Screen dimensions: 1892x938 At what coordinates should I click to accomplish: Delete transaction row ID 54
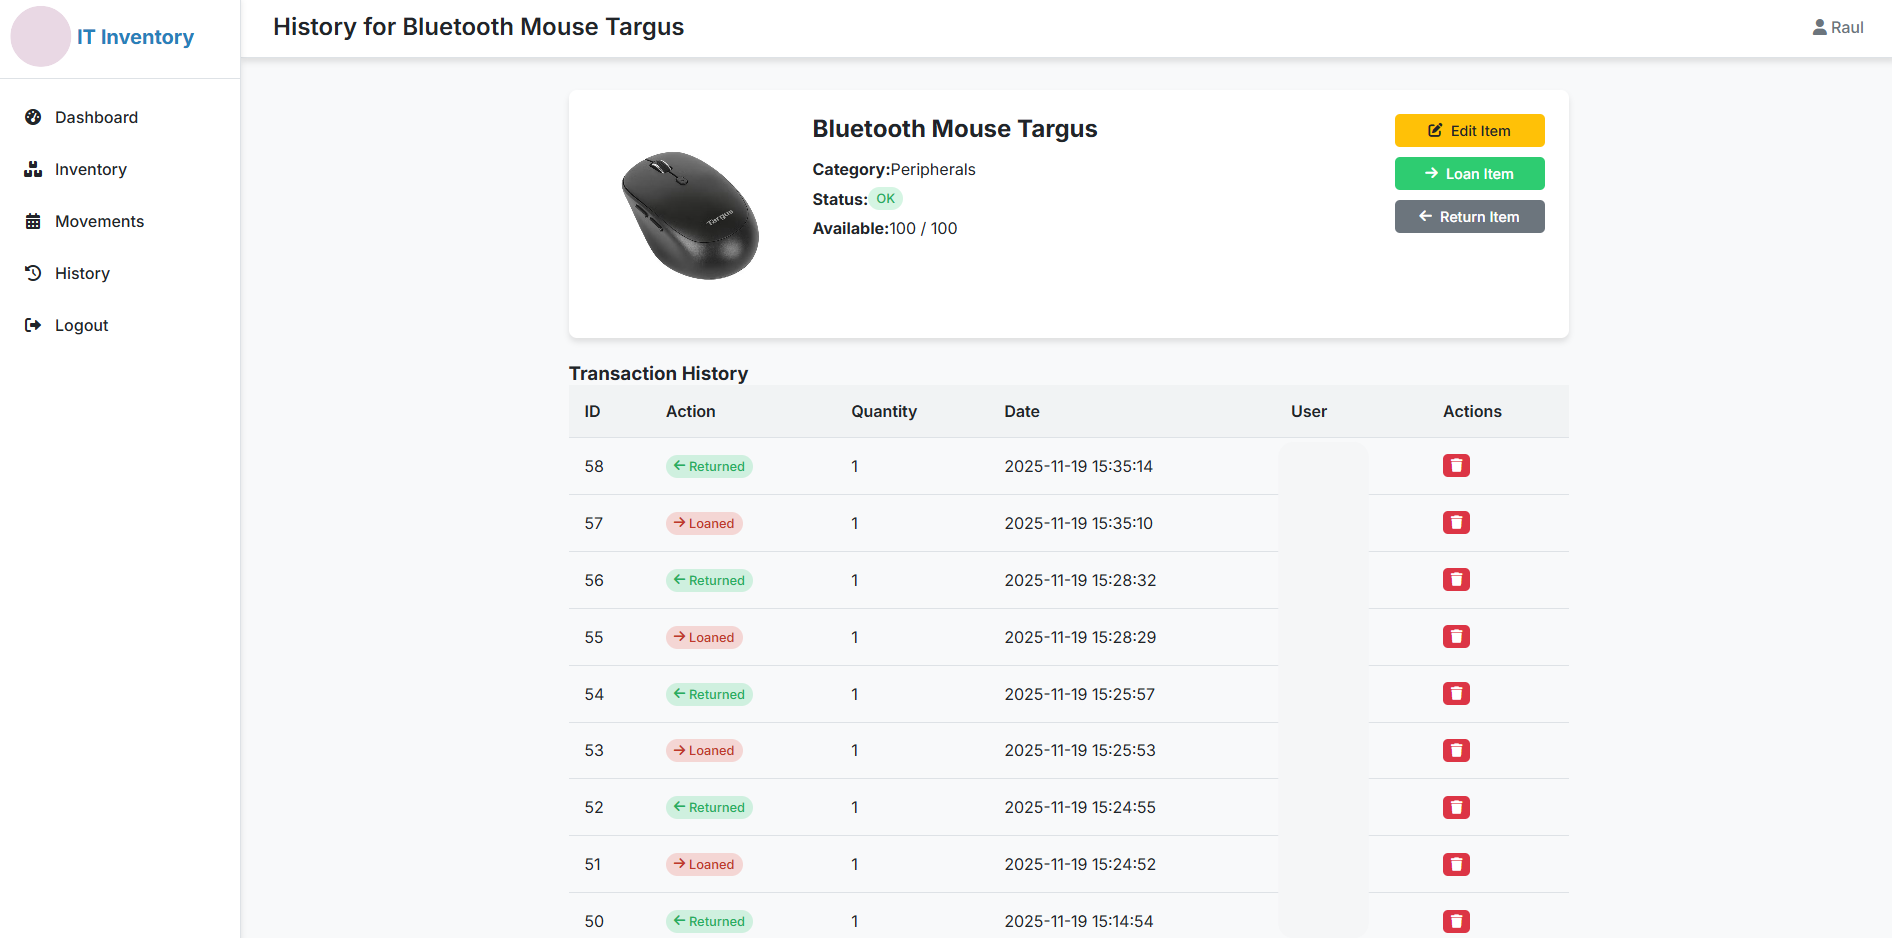point(1456,693)
